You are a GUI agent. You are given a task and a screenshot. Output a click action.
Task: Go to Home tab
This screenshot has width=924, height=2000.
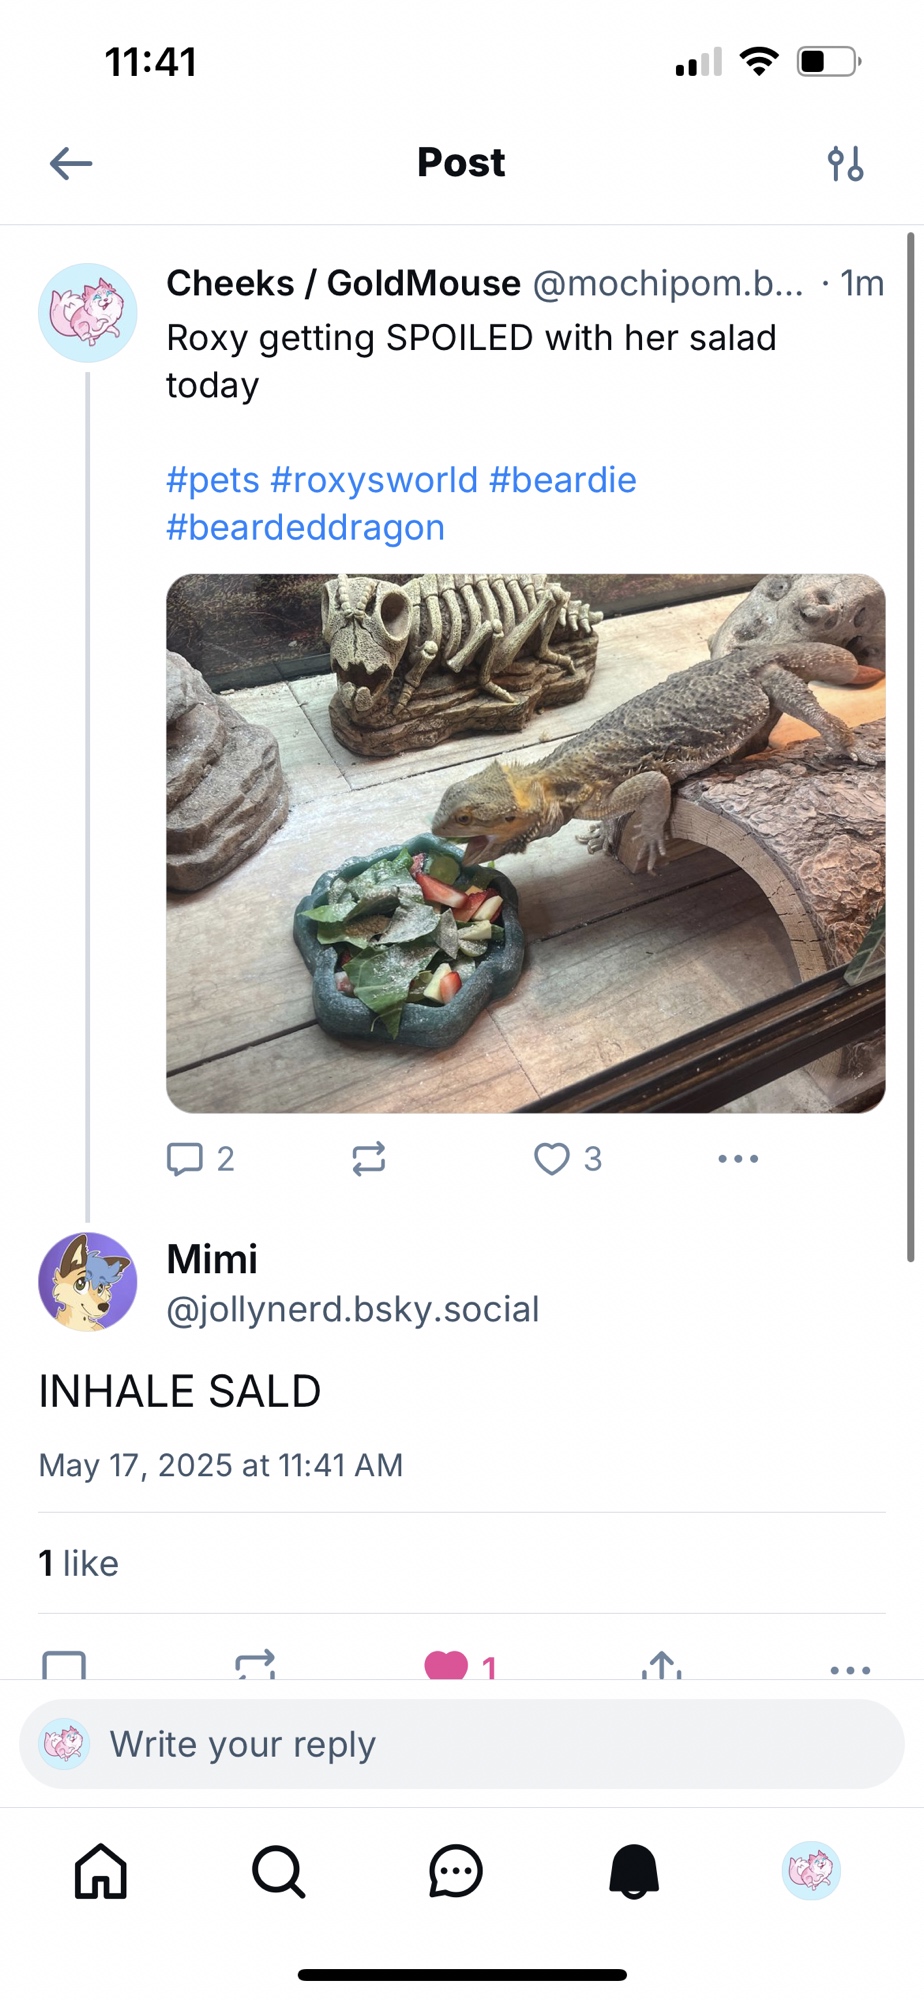tap(101, 1871)
